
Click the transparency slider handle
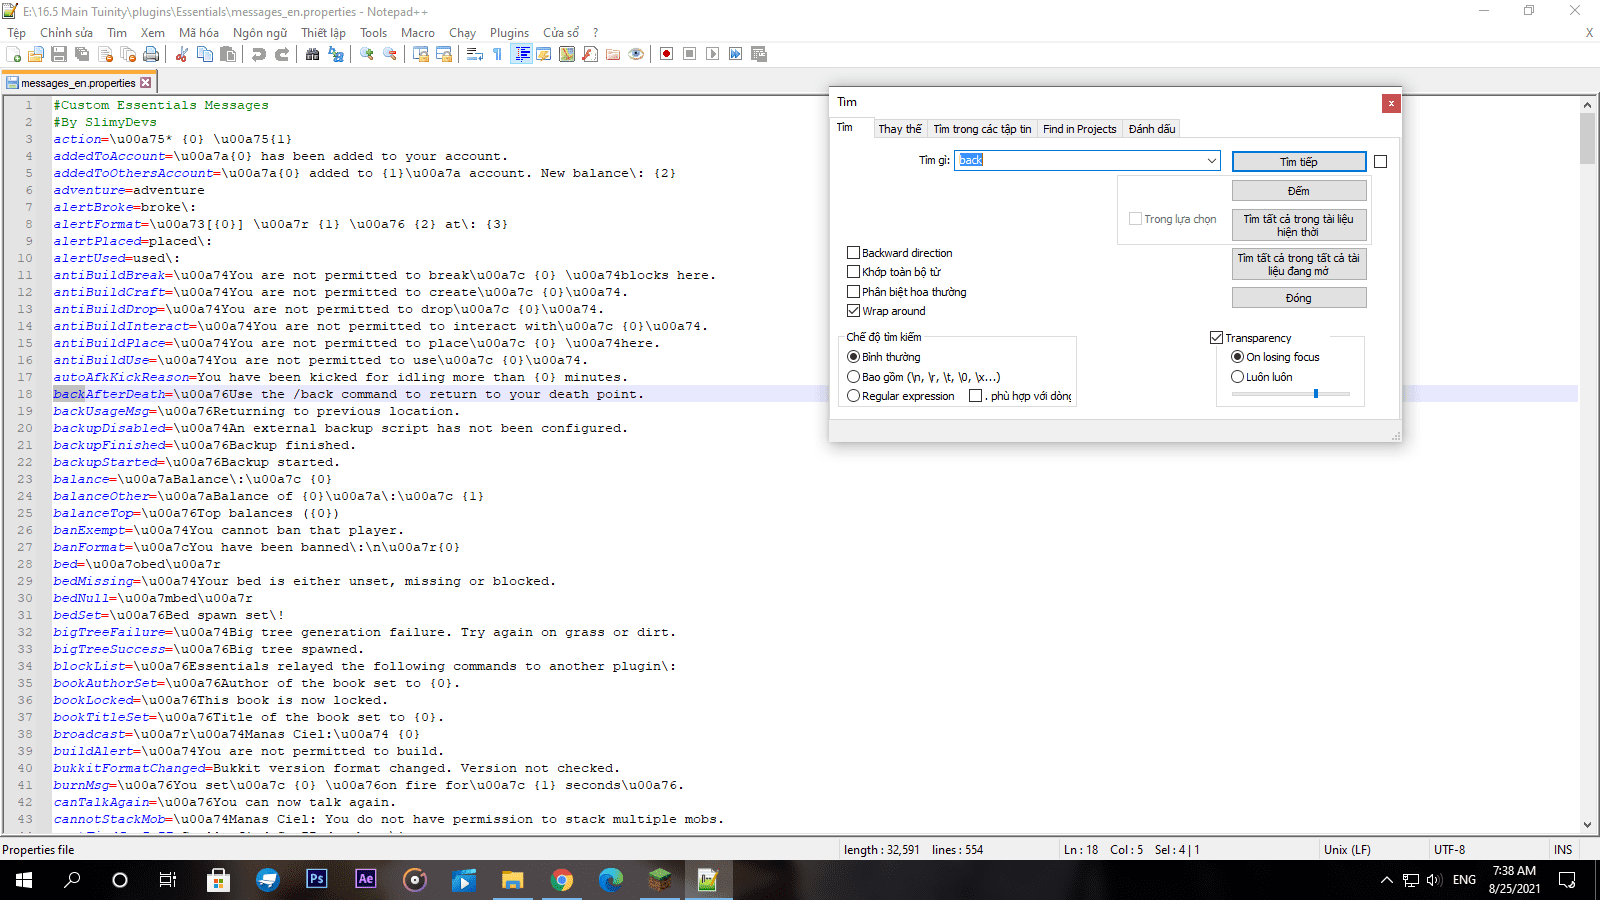click(x=1316, y=394)
